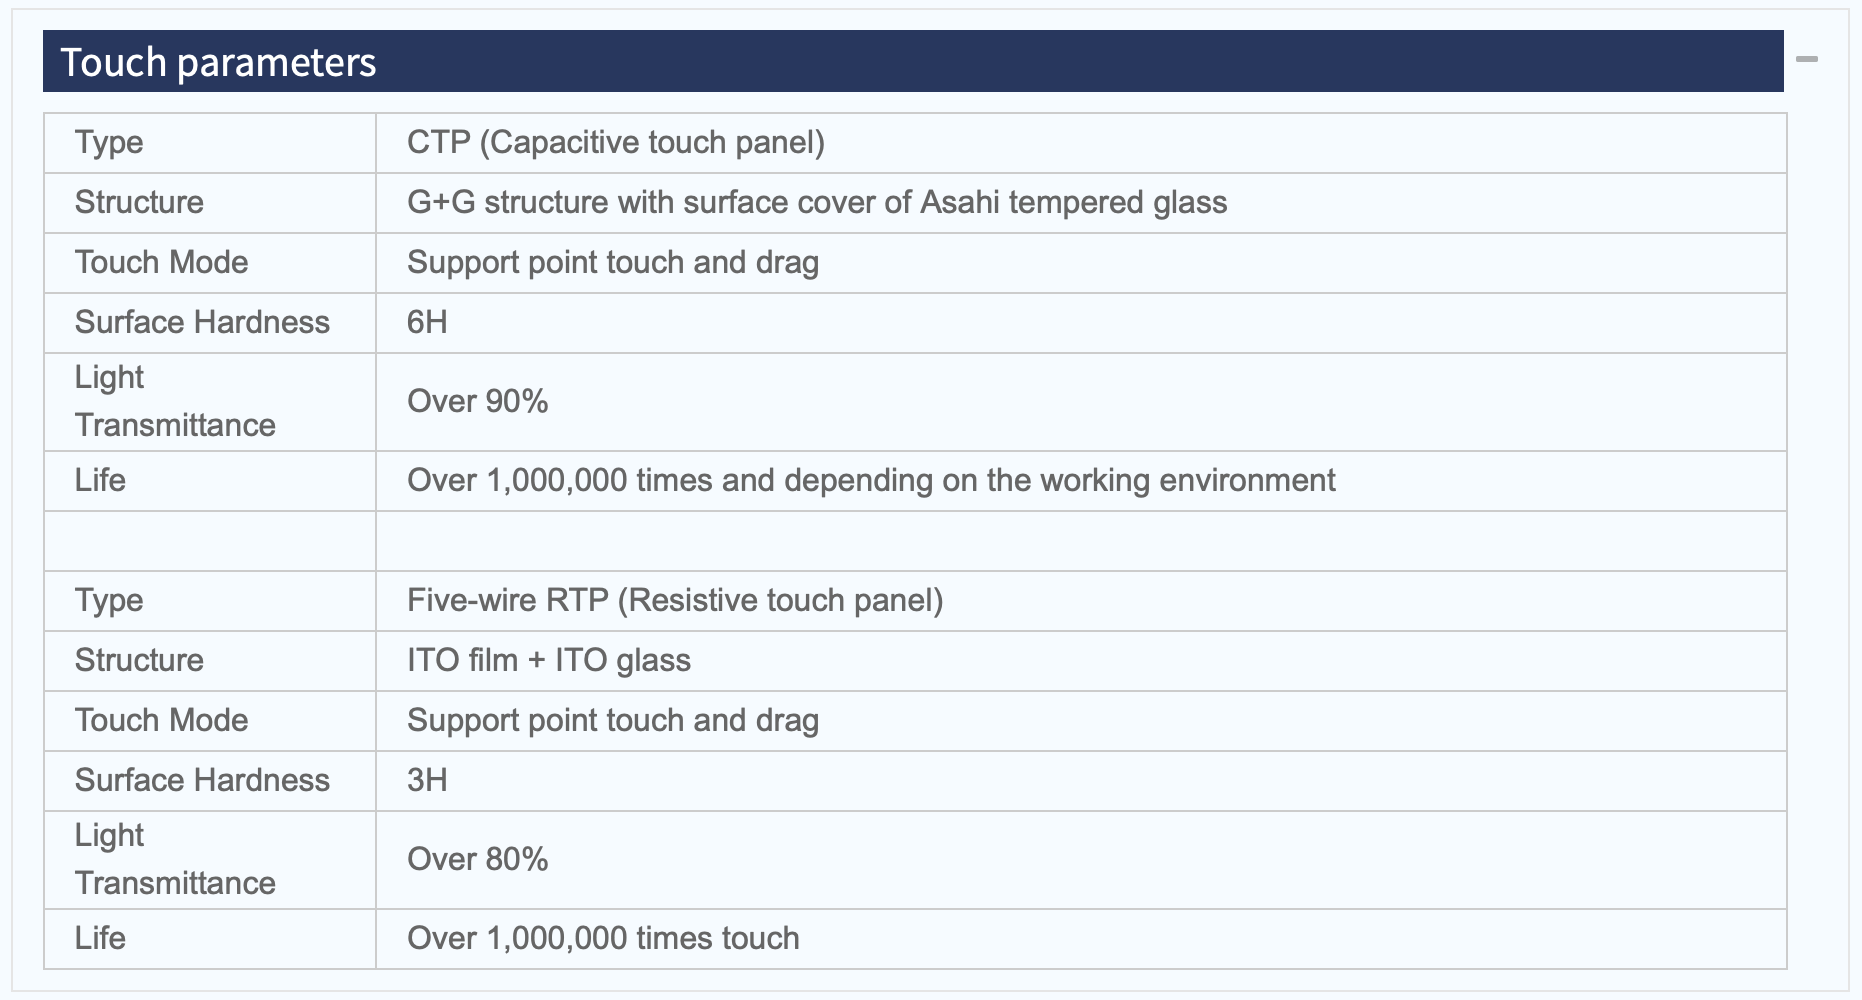Collapse the Touch parameters section
The image size is (1862, 1000).
(x=1806, y=60)
